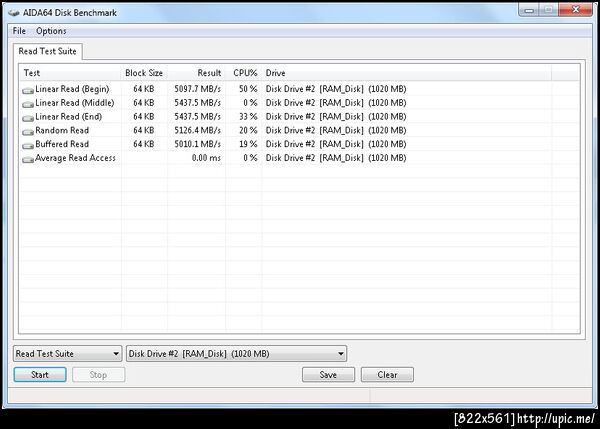
Task: Click the Linear Read (Begin) drive icon
Action: (28, 90)
